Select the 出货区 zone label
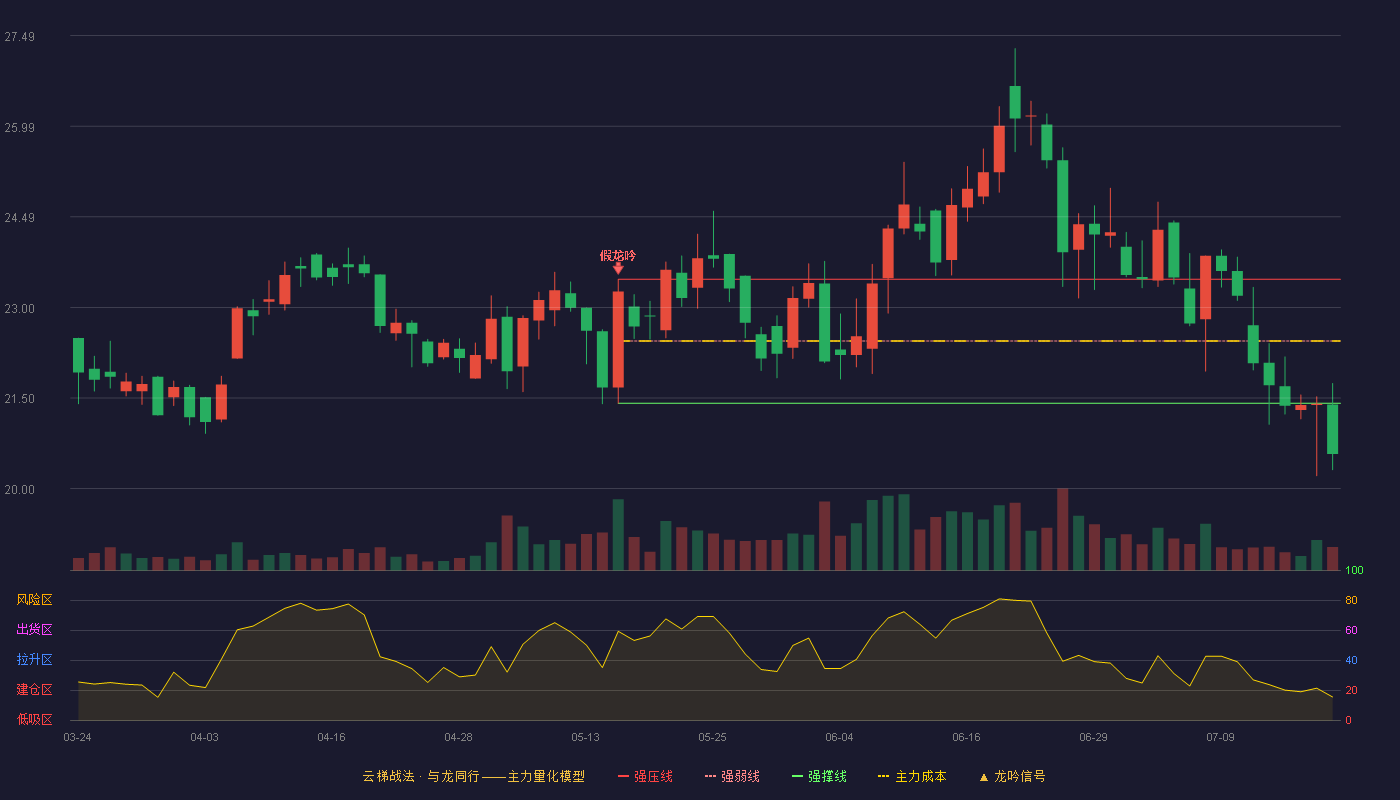The image size is (1400, 800). 34,630
